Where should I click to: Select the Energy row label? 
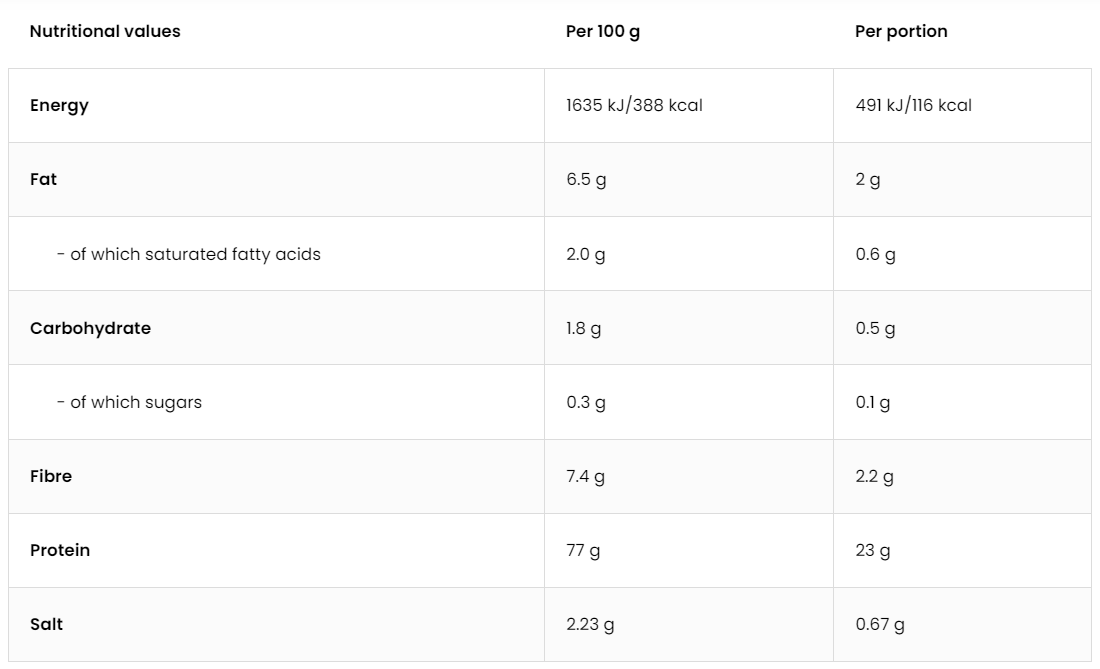coord(59,105)
